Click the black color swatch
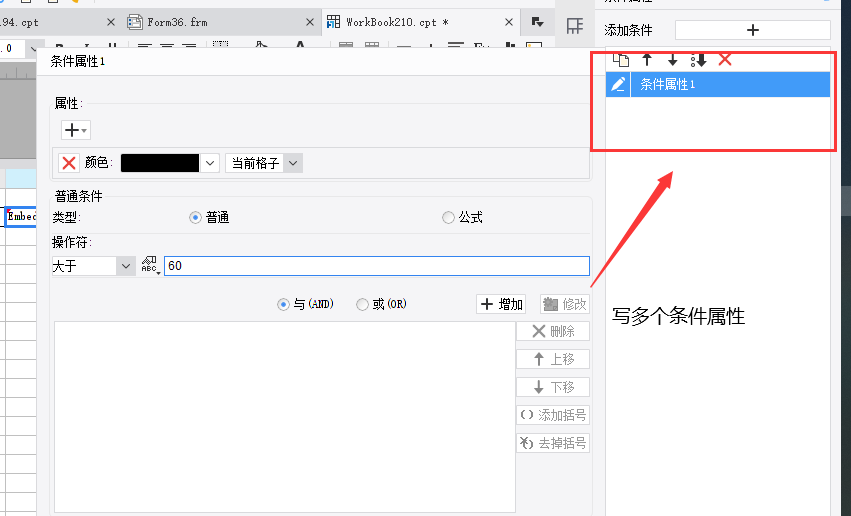 point(160,163)
